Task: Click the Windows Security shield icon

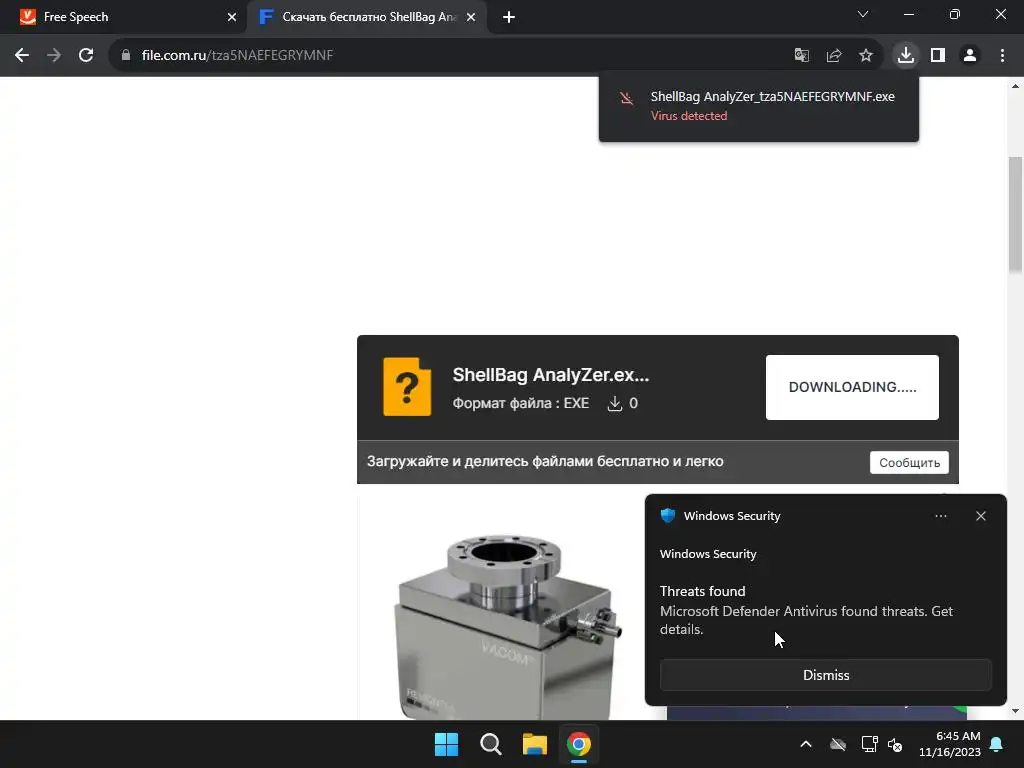Action: point(667,515)
